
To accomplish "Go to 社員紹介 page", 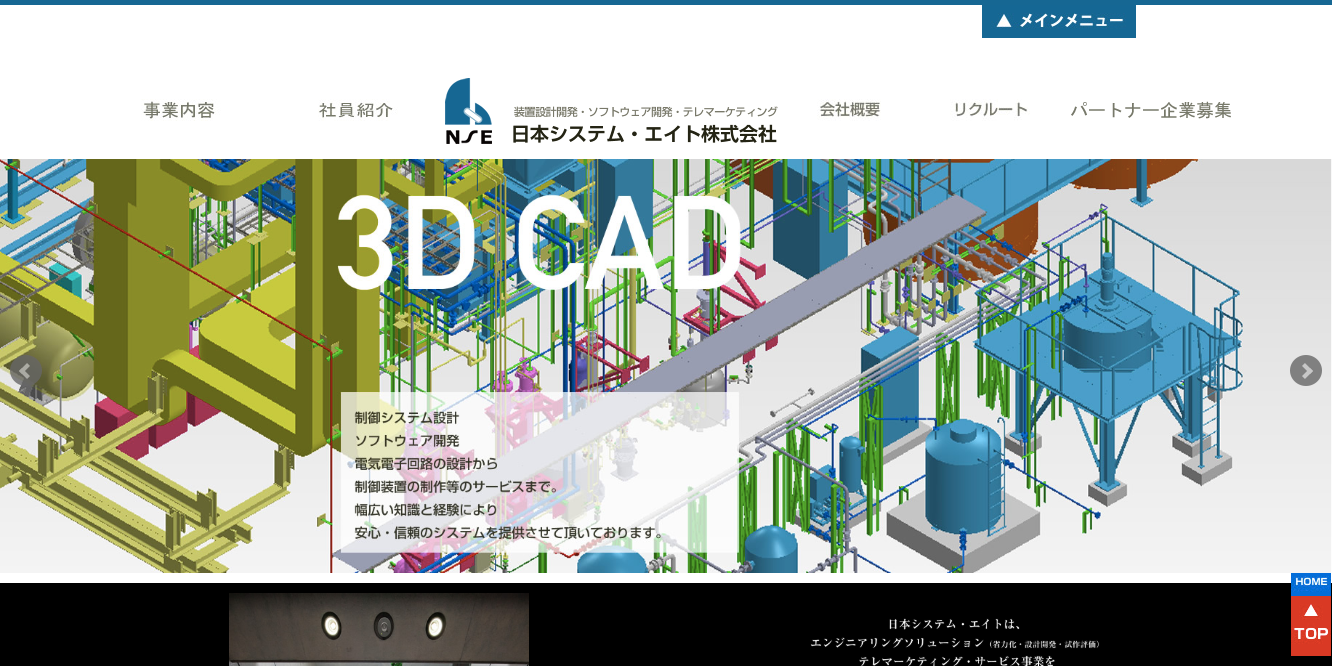I will tap(356, 110).
